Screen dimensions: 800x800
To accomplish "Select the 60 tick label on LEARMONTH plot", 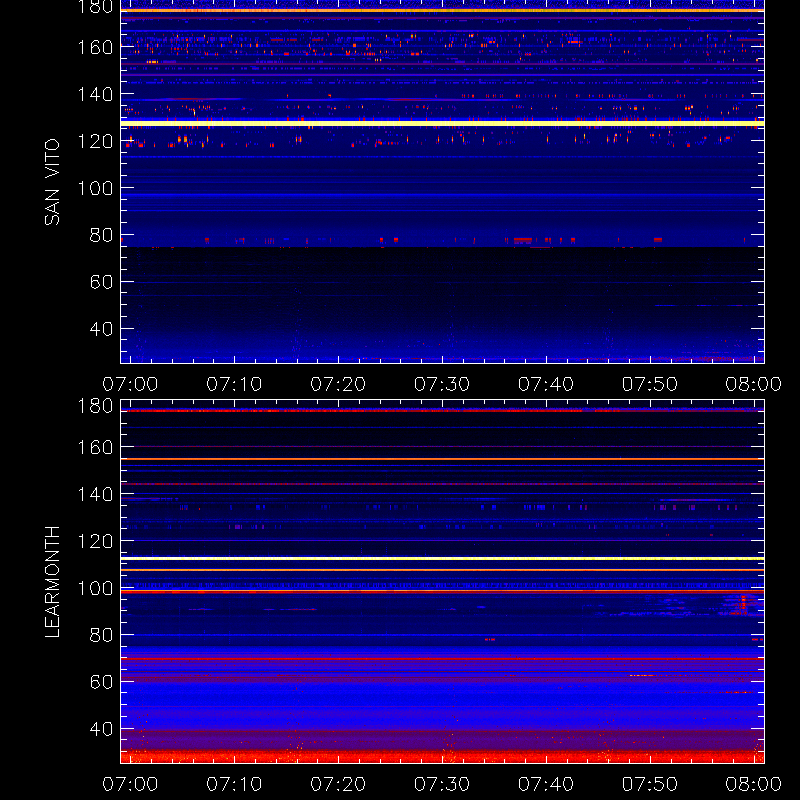I will pyautogui.click(x=102, y=682).
